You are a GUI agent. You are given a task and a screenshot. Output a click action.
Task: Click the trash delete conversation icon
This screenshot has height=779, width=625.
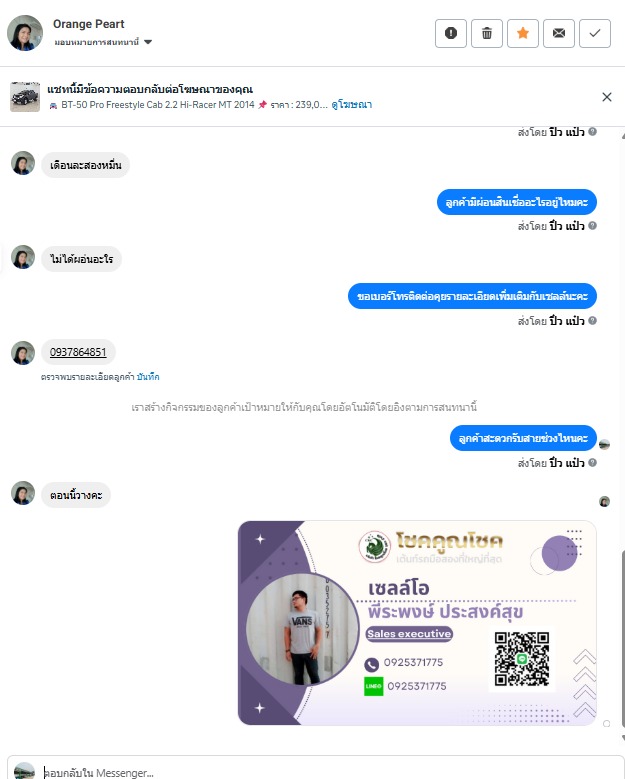487,33
